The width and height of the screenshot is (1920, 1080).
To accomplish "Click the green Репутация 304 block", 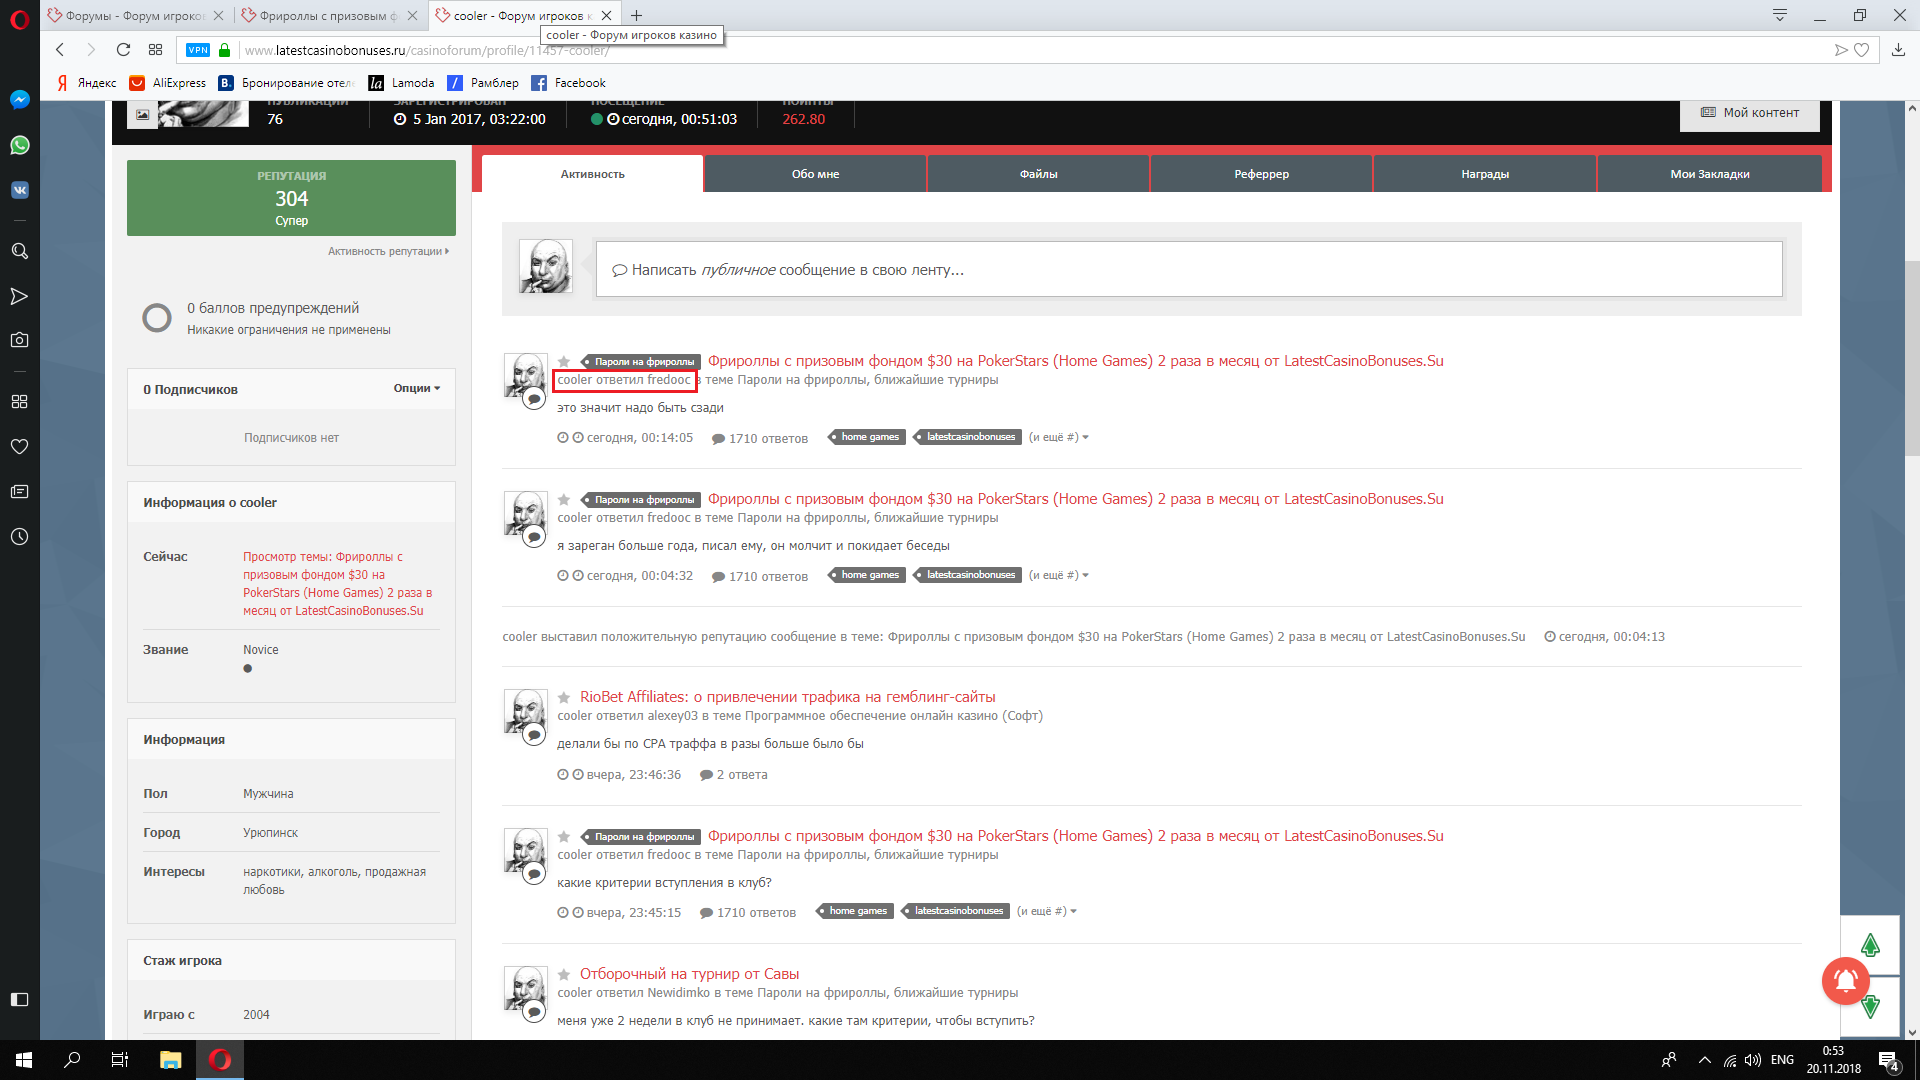I will tap(291, 198).
